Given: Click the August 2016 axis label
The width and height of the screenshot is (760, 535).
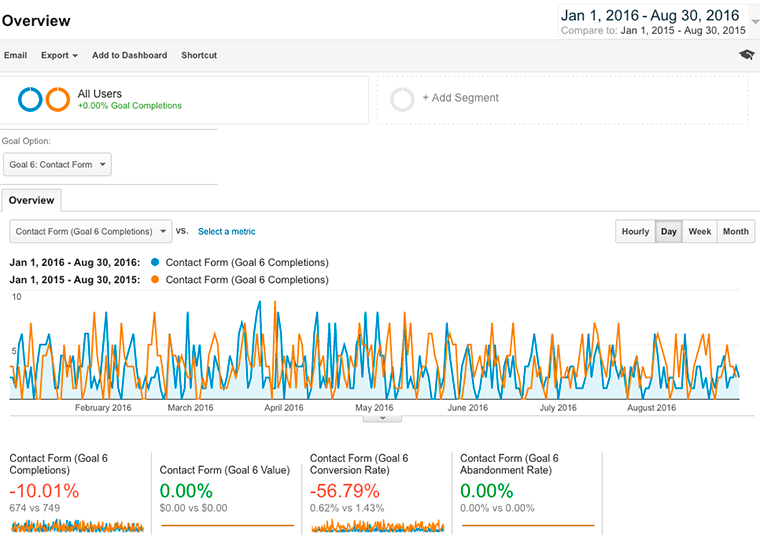Looking at the screenshot, I should pyautogui.click(x=651, y=408).
